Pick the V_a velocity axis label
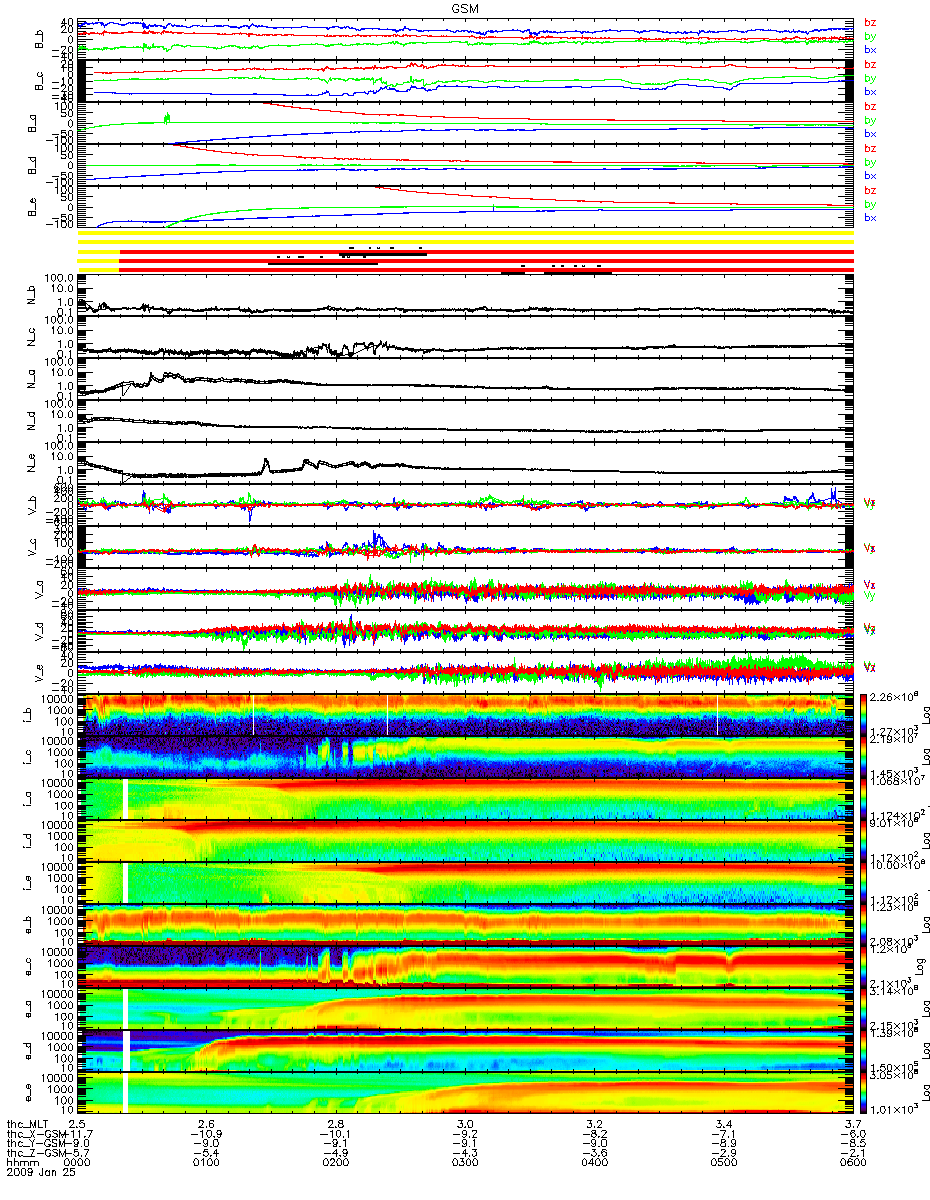The width and height of the screenshot is (930, 1200). (x=41, y=588)
